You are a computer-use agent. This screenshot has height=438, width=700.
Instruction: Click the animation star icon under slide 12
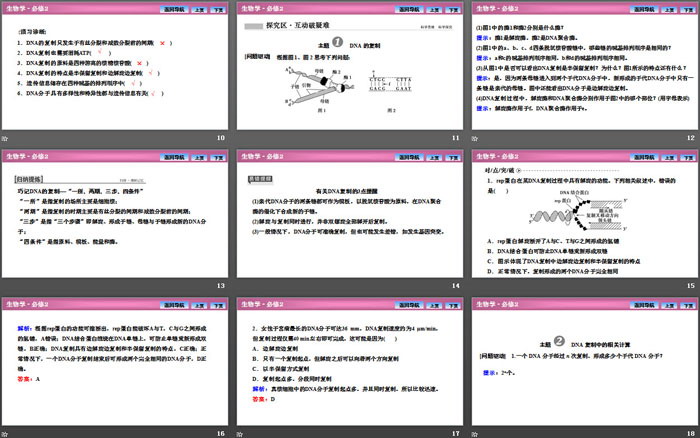(475, 138)
